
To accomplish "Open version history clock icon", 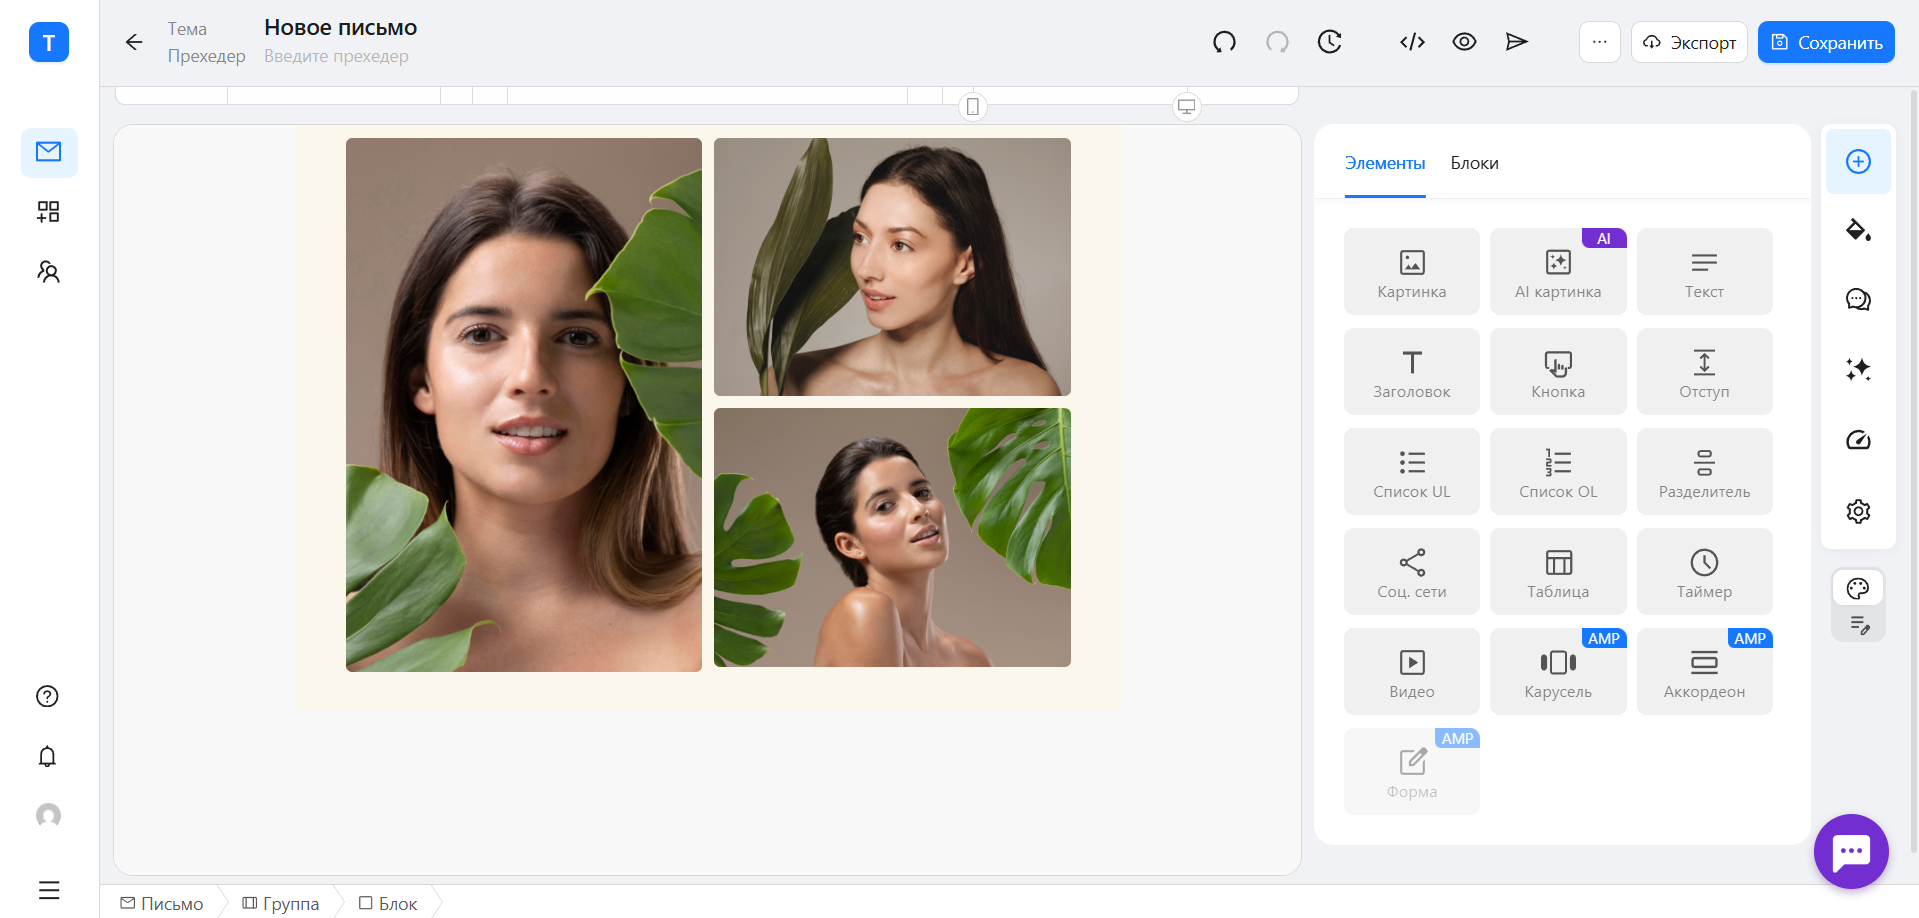I will pos(1329,42).
